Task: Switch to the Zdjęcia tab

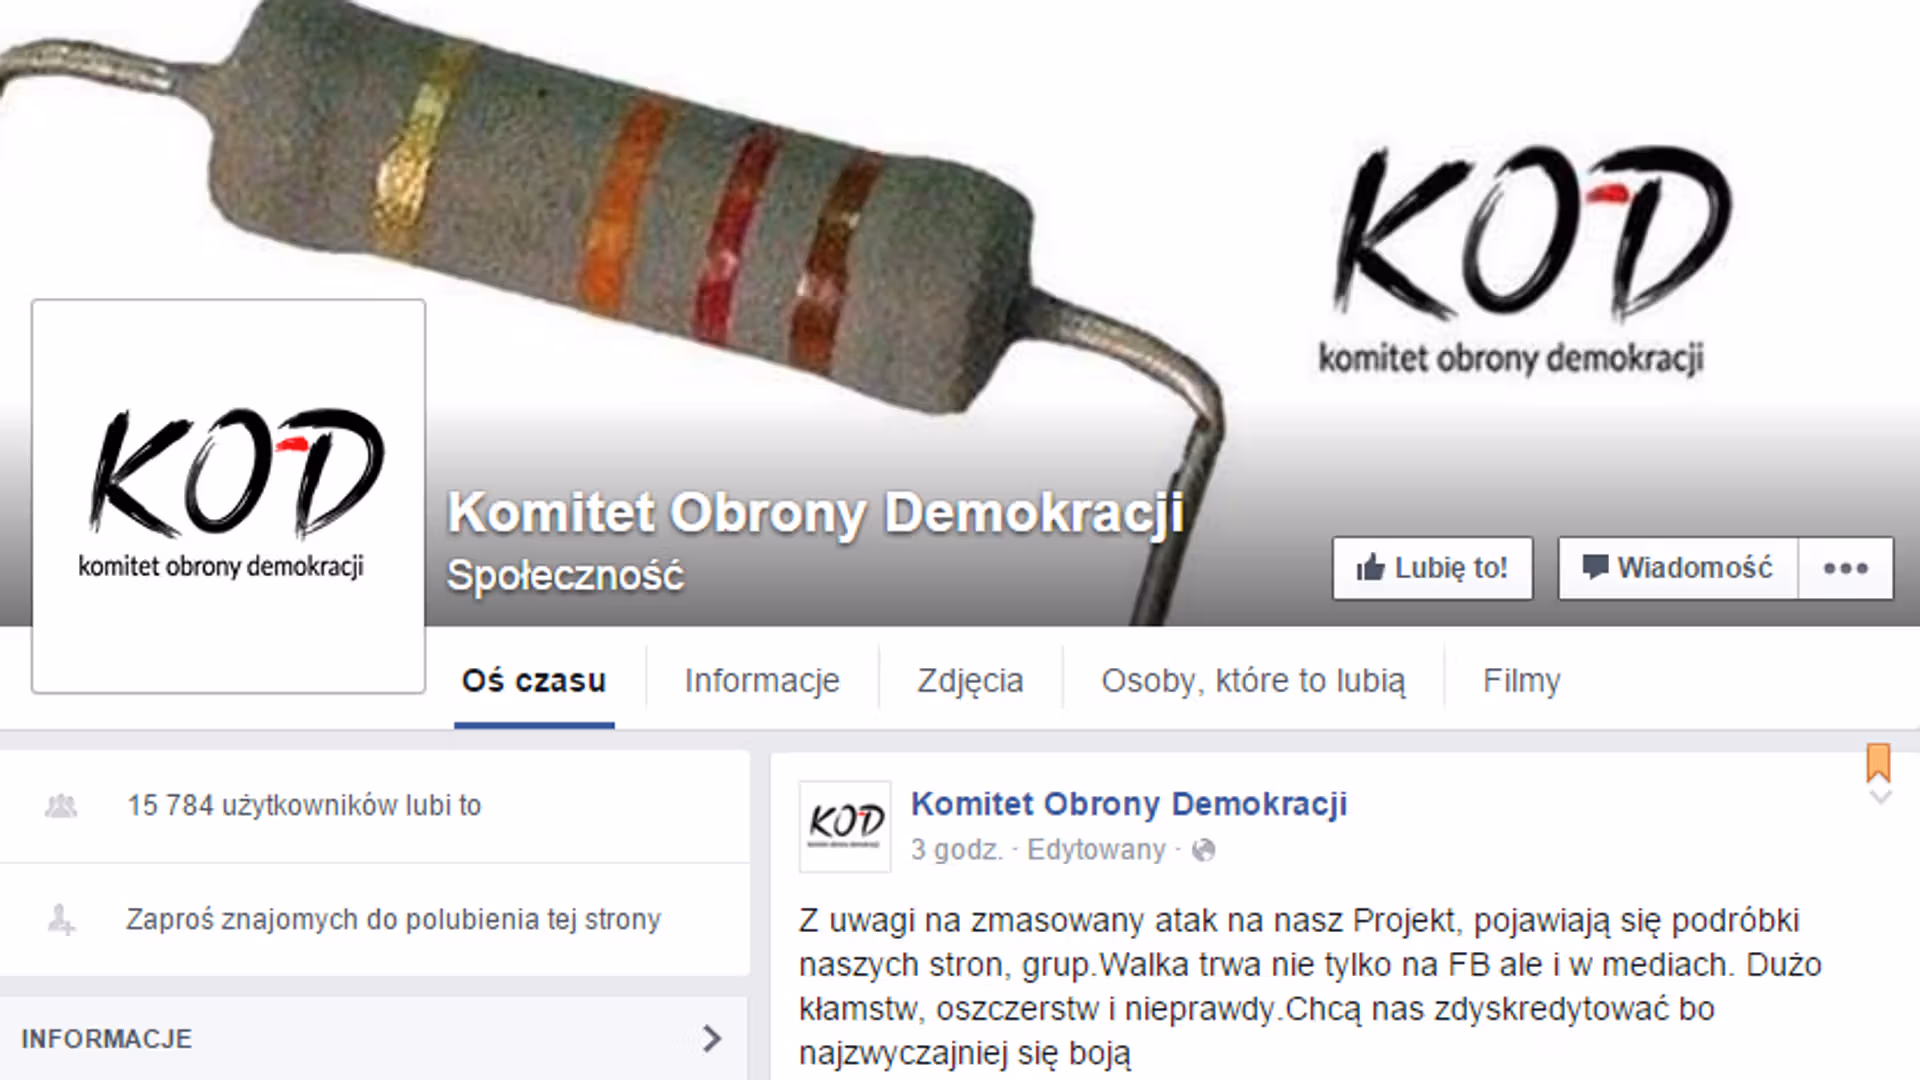Action: (x=970, y=681)
